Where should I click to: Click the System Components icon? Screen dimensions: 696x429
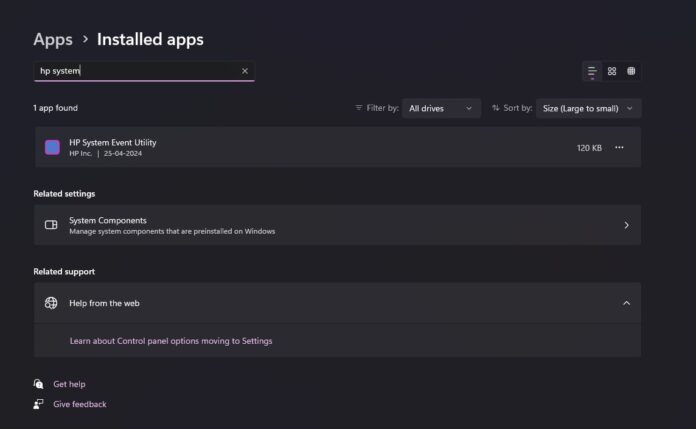coord(51,225)
